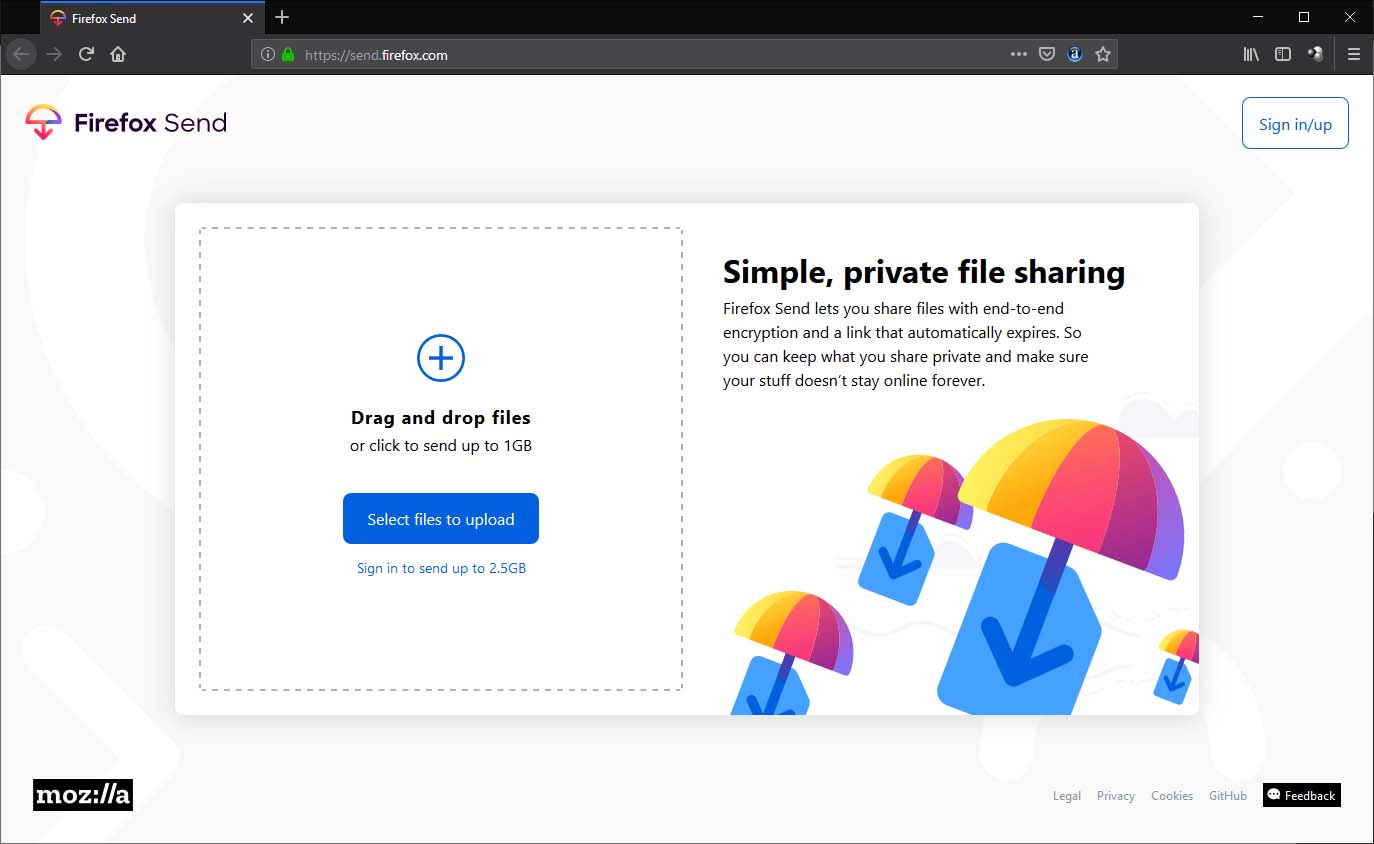1374x844 pixels.
Task: Open the Privacy footer link
Action: (1116, 796)
